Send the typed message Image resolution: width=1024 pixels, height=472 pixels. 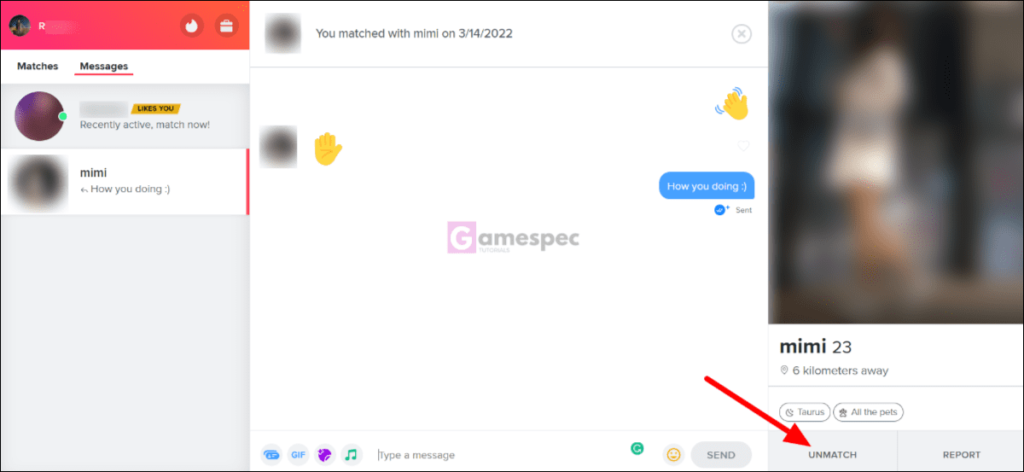click(721, 455)
